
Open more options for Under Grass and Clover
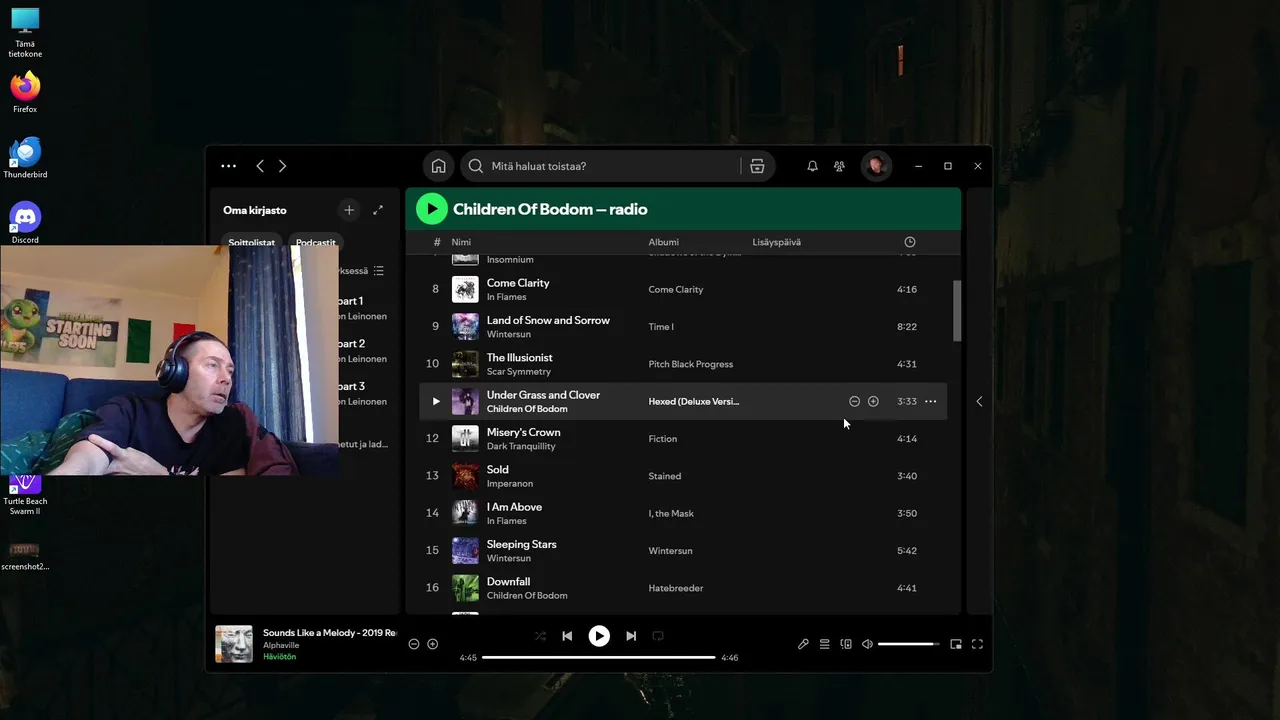pyautogui.click(x=930, y=401)
